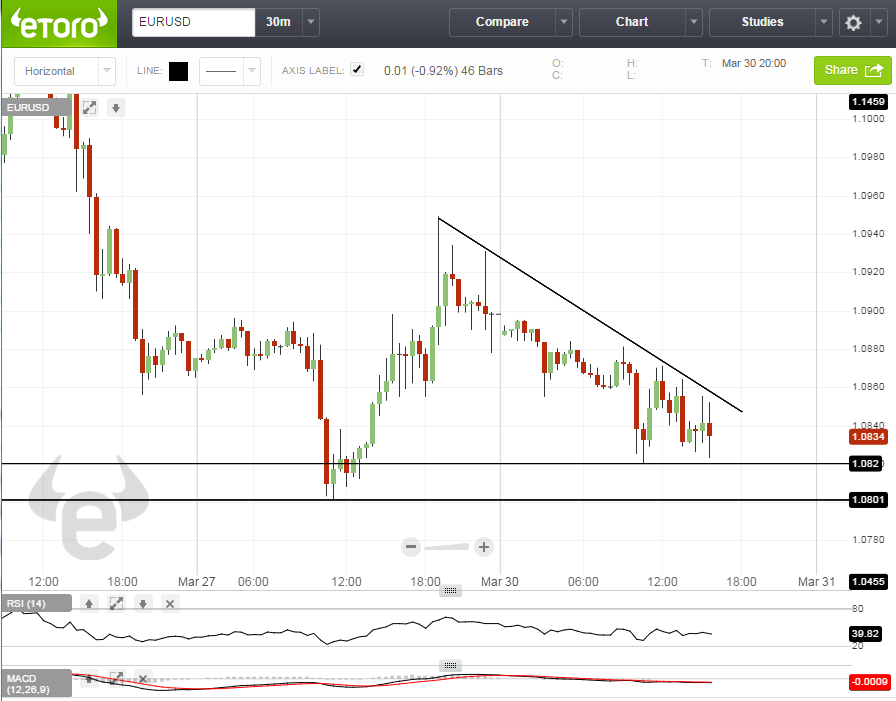Expand the Studies dropdown arrow
Screen dimensions: 896x701
(x=824, y=22)
